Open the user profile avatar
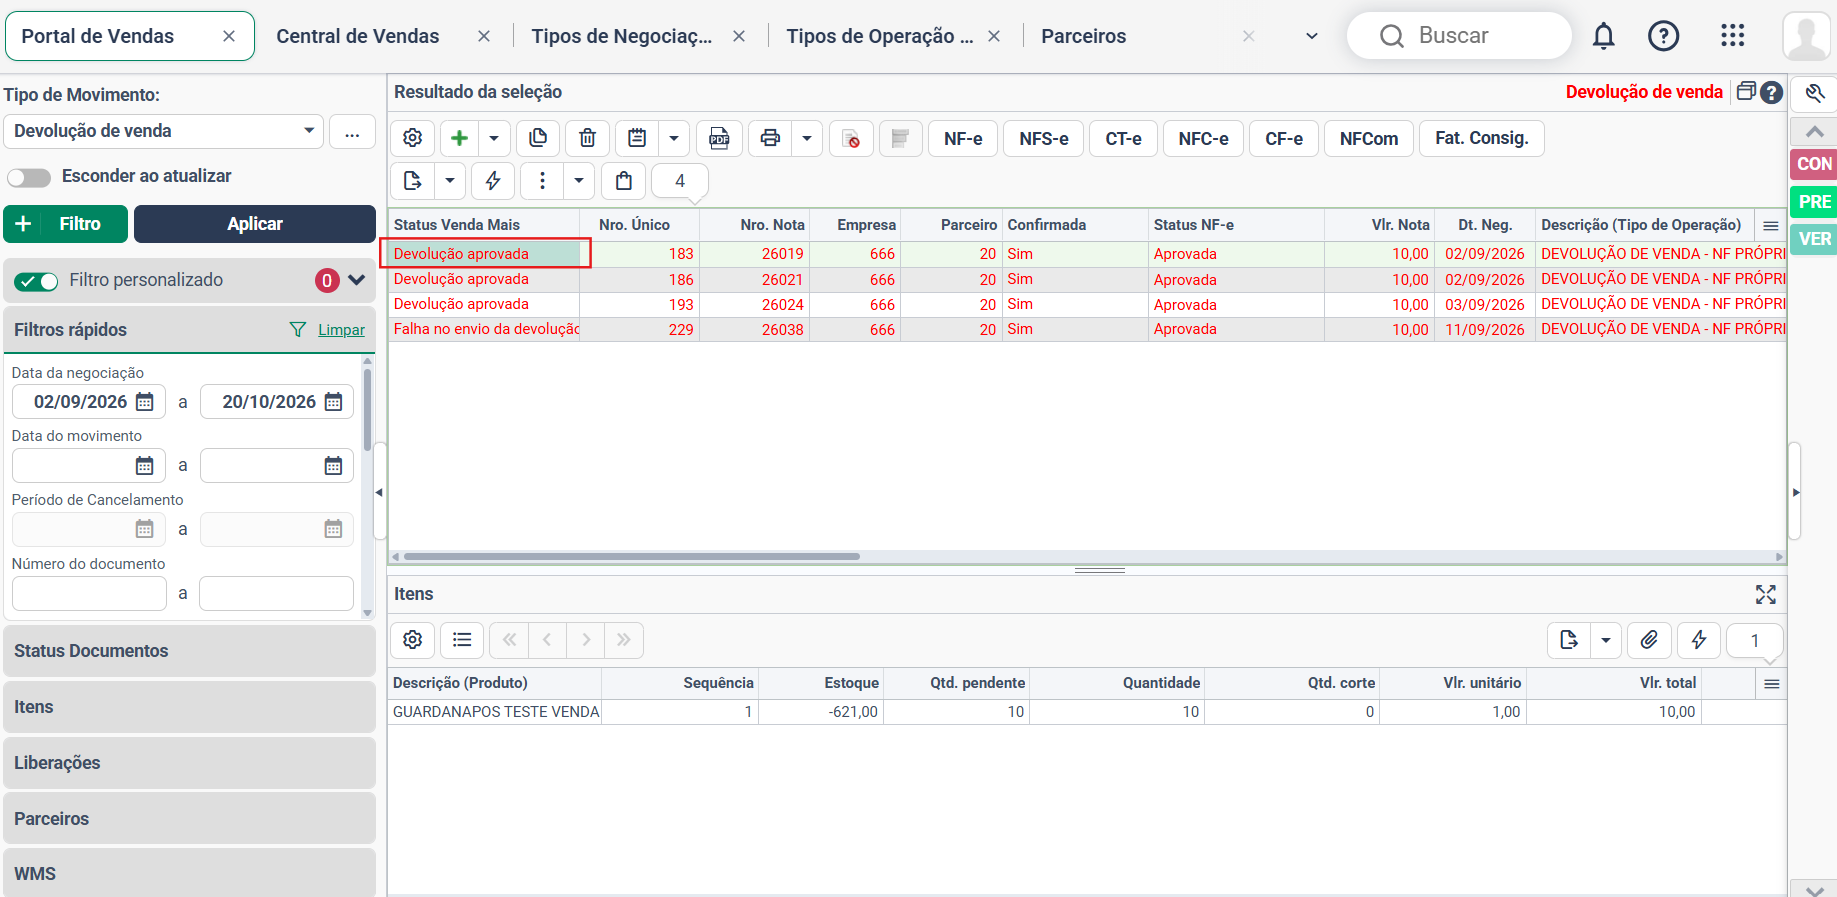Viewport: 1837px width, 897px height. (1807, 36)
